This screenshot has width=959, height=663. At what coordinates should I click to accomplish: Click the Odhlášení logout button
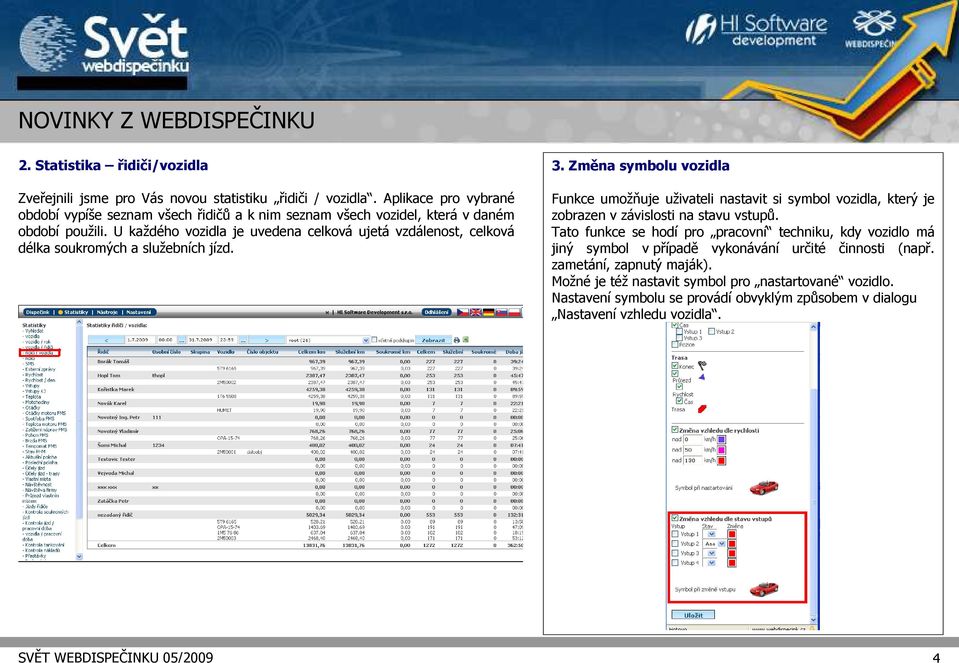coord(436,313)
